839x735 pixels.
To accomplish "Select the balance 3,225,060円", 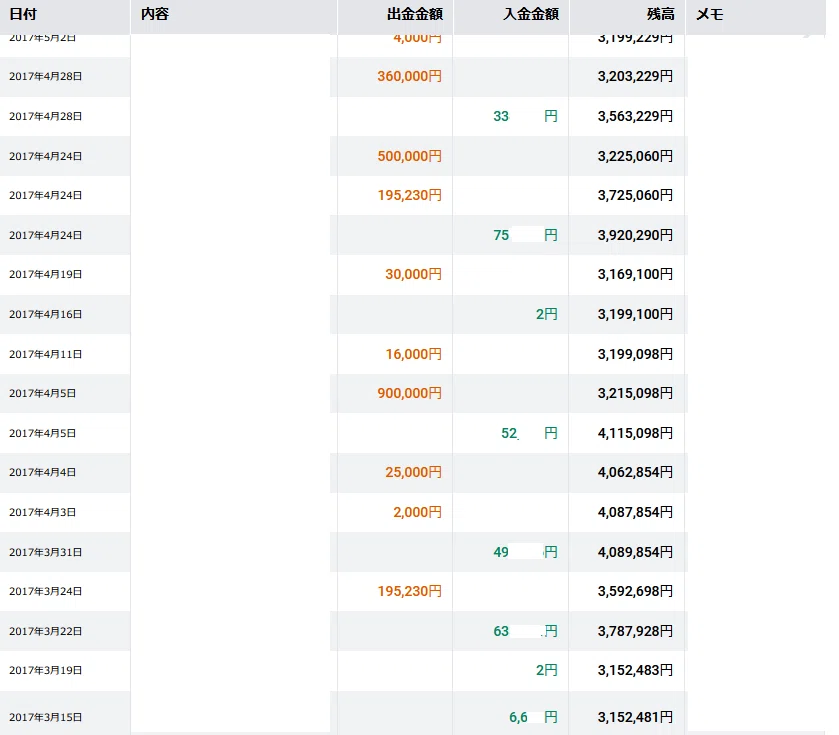I will [x=635, y=156].
